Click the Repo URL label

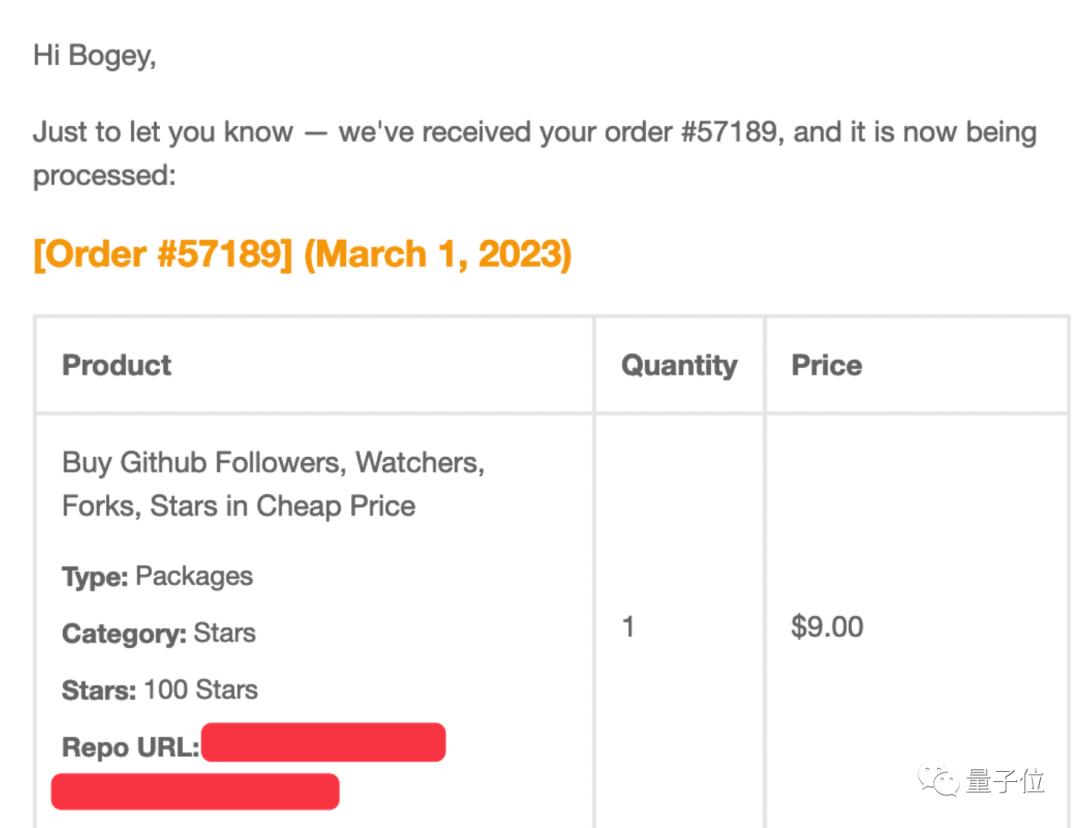[130, 747]
